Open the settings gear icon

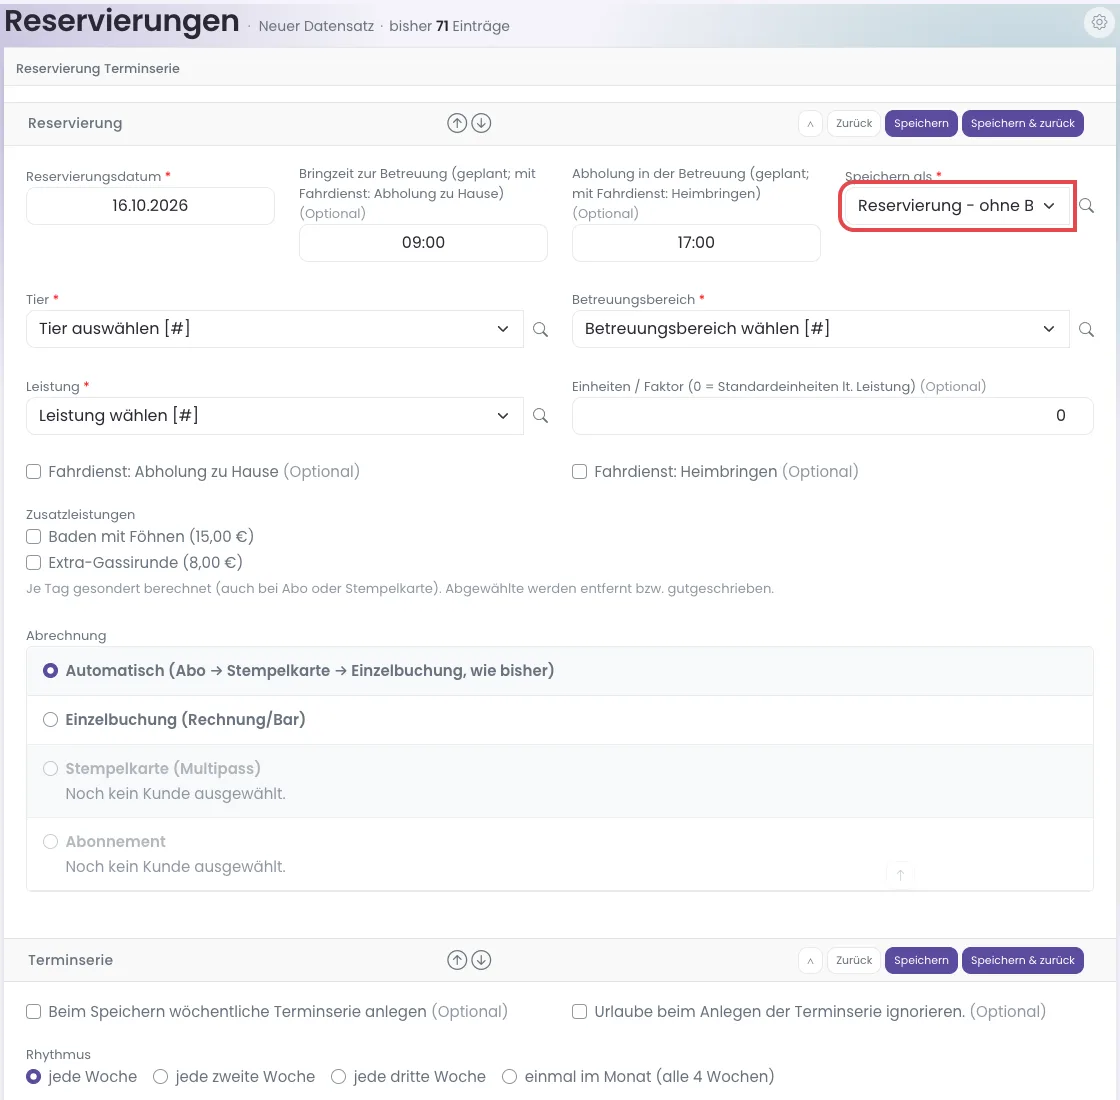(1099, 21)
